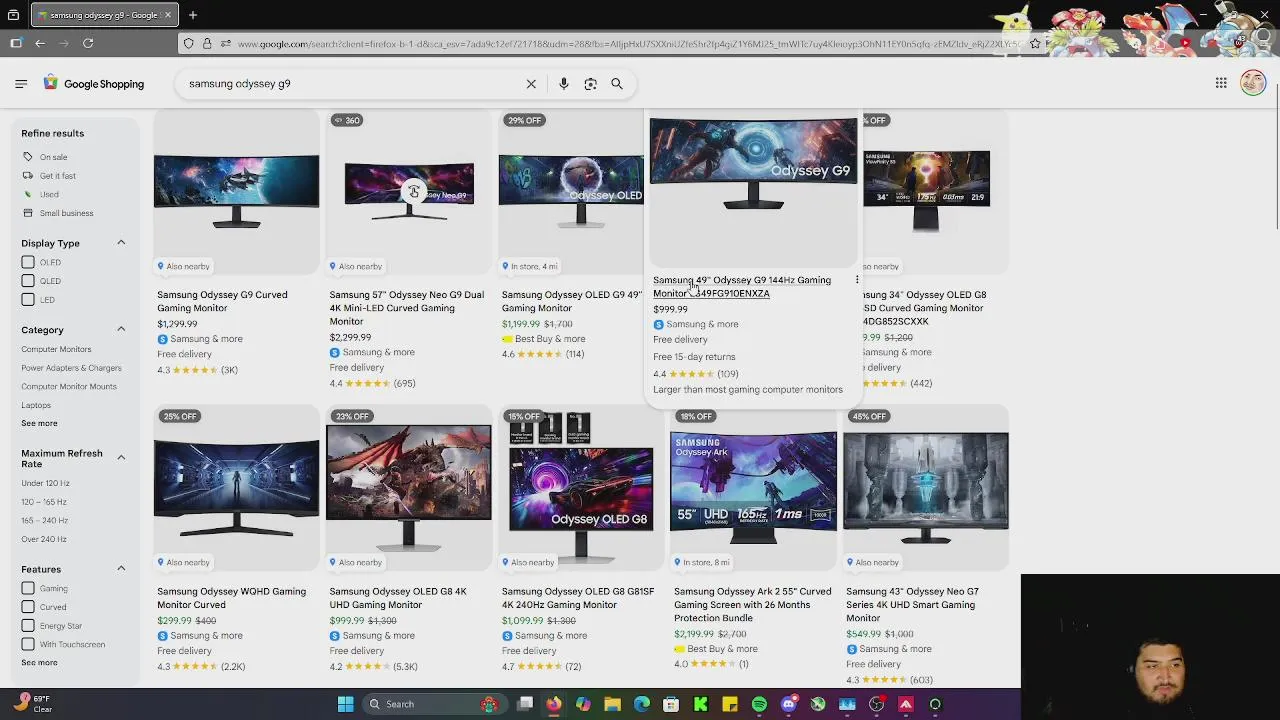Search by image with Lens icon
Image resolution: width=1280 pixels, height=720 pixels.
pyautogui.click(x=590, y=84)
